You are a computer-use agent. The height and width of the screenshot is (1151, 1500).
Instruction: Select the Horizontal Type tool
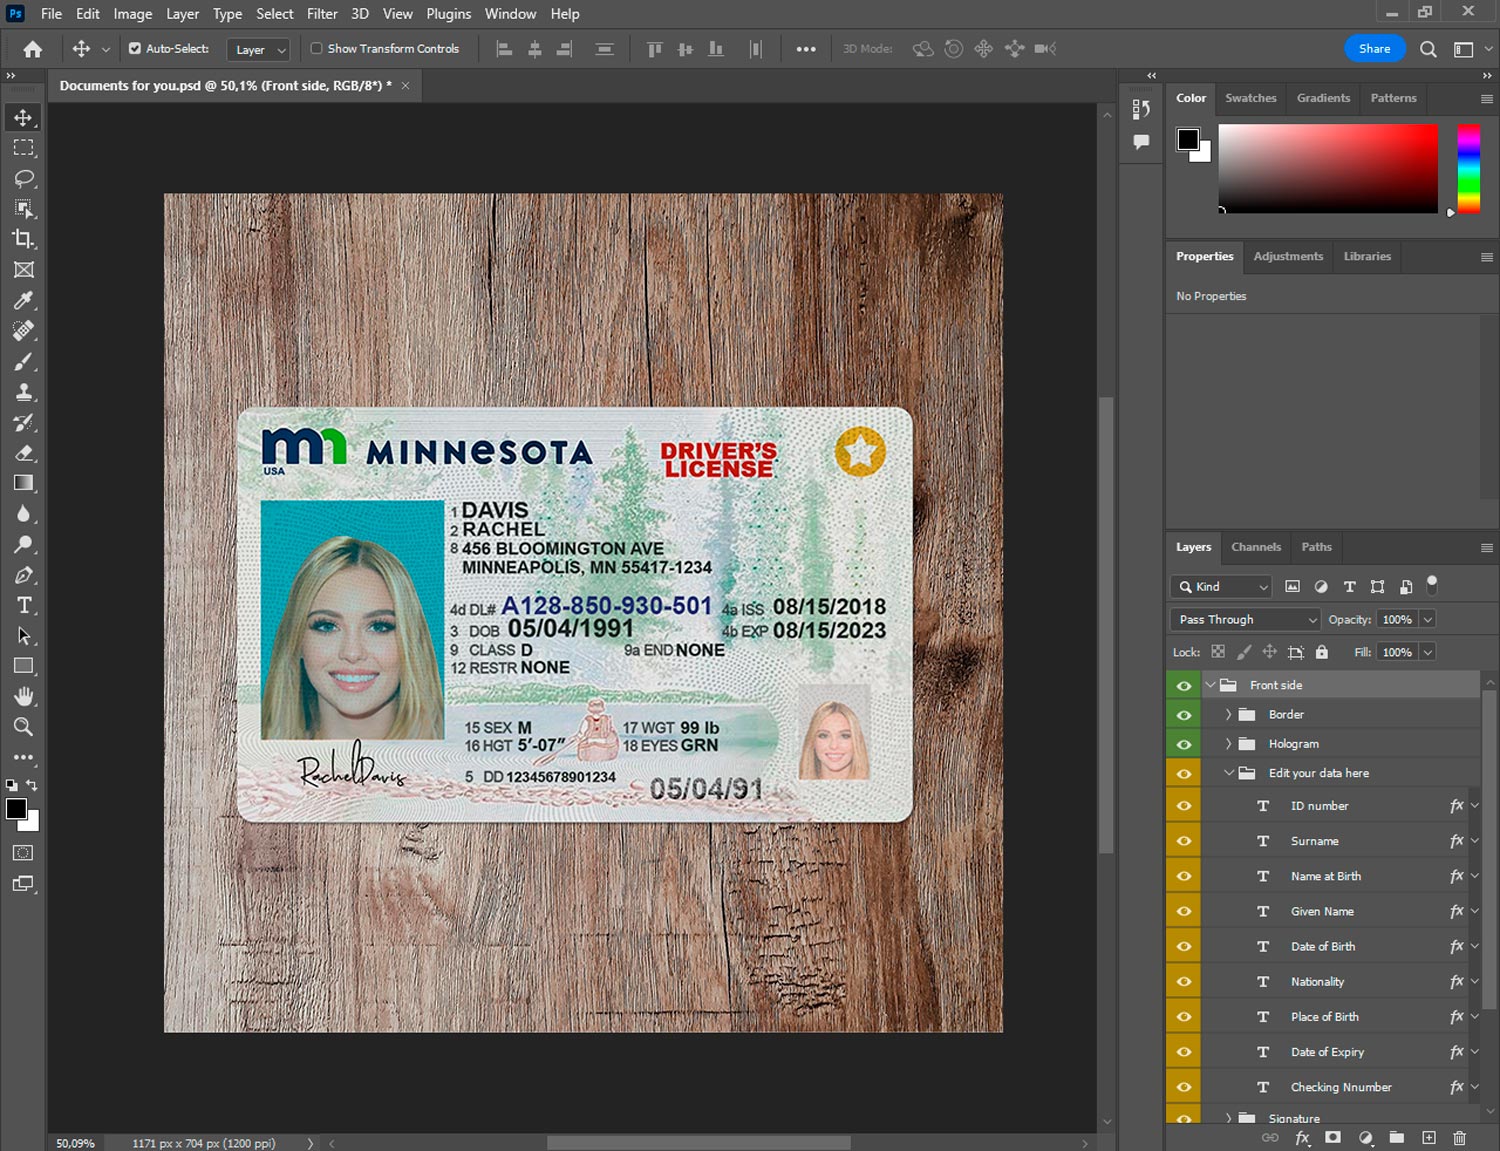24,605
